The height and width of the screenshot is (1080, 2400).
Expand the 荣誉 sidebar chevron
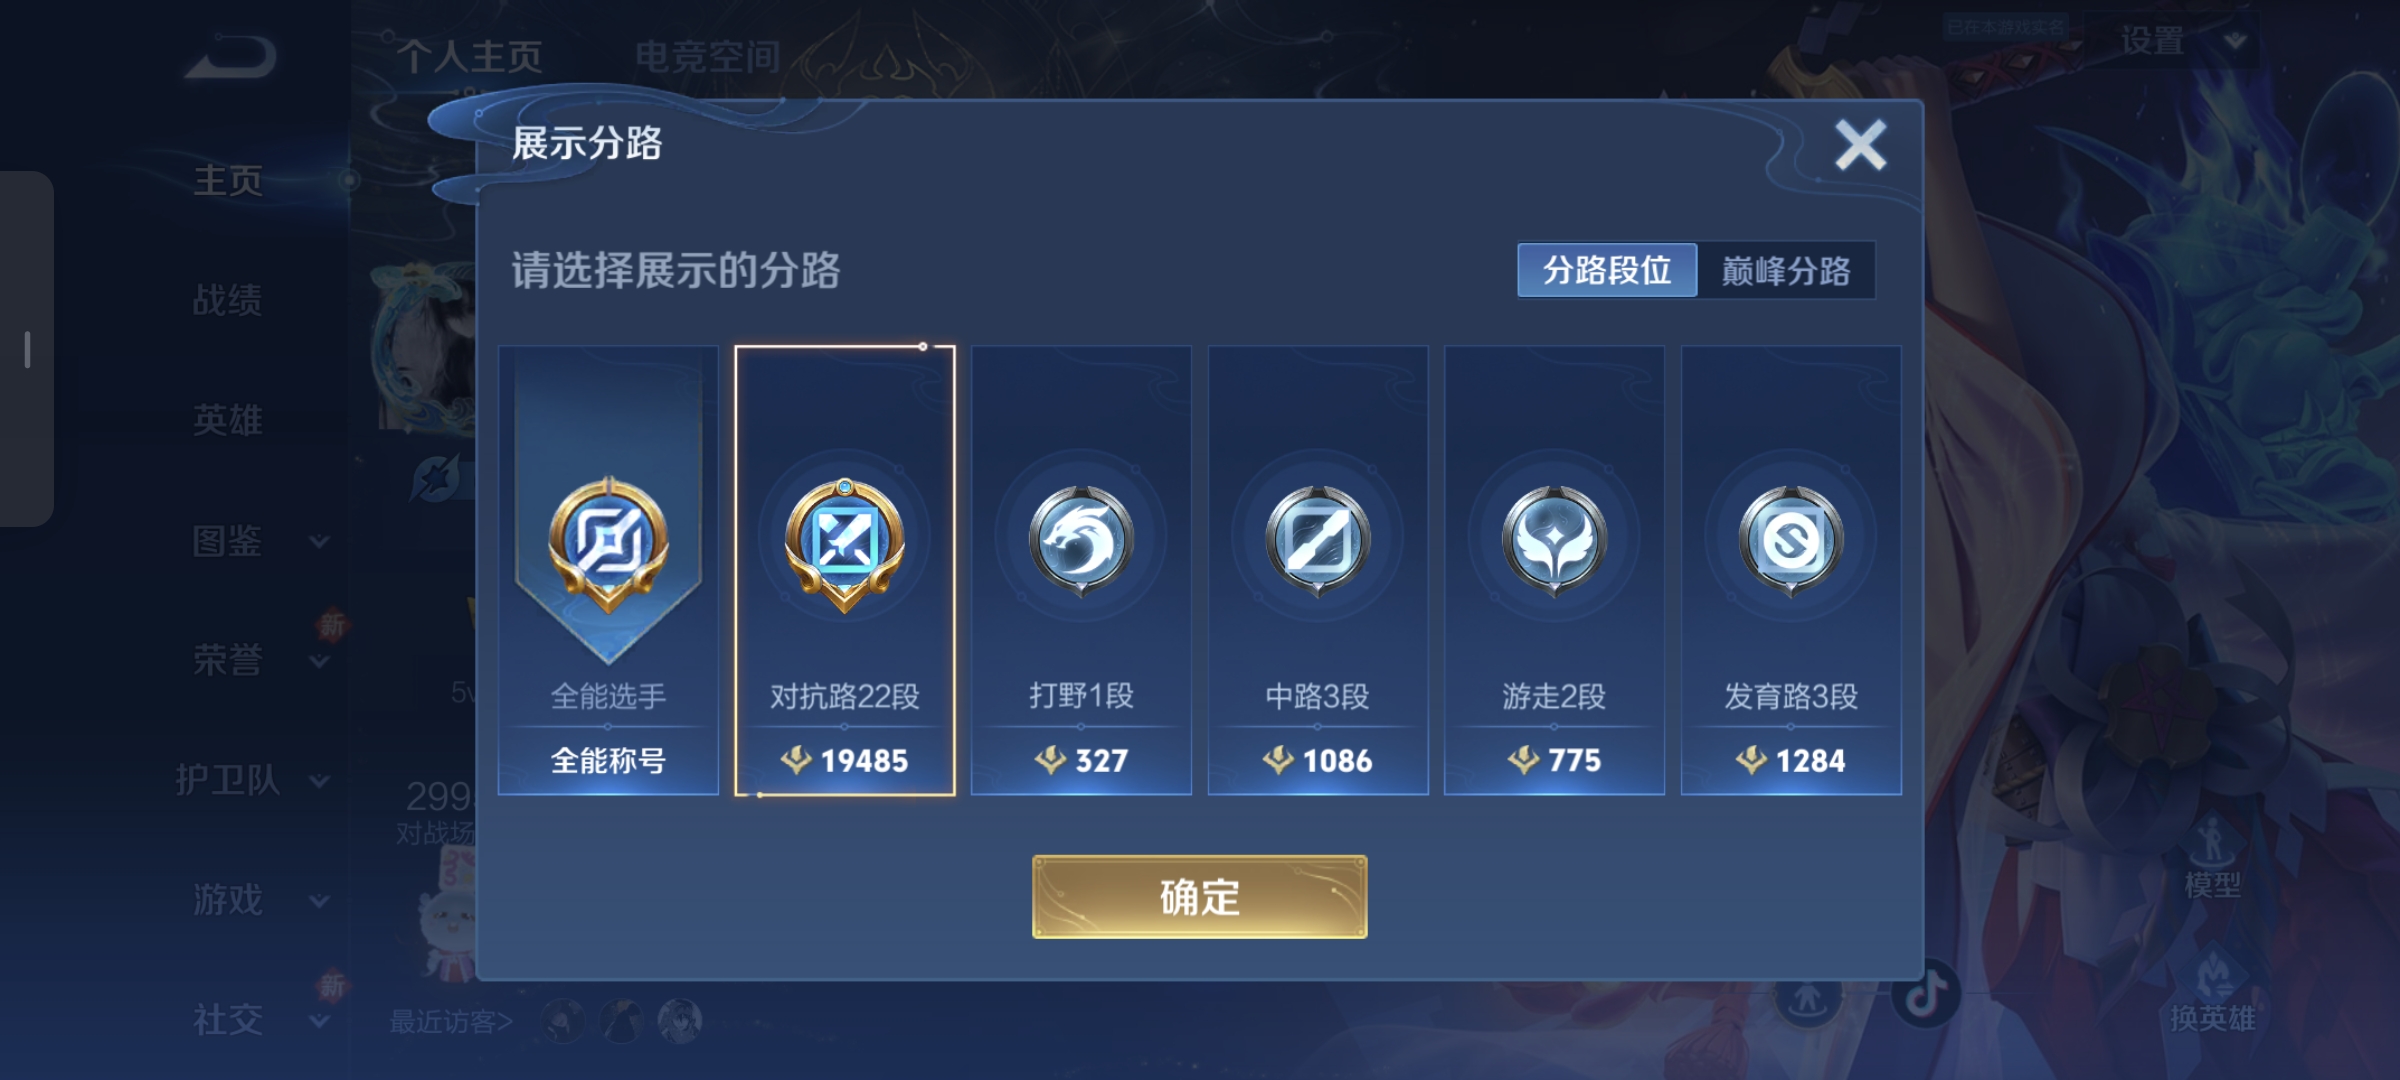tap(319, 662)
